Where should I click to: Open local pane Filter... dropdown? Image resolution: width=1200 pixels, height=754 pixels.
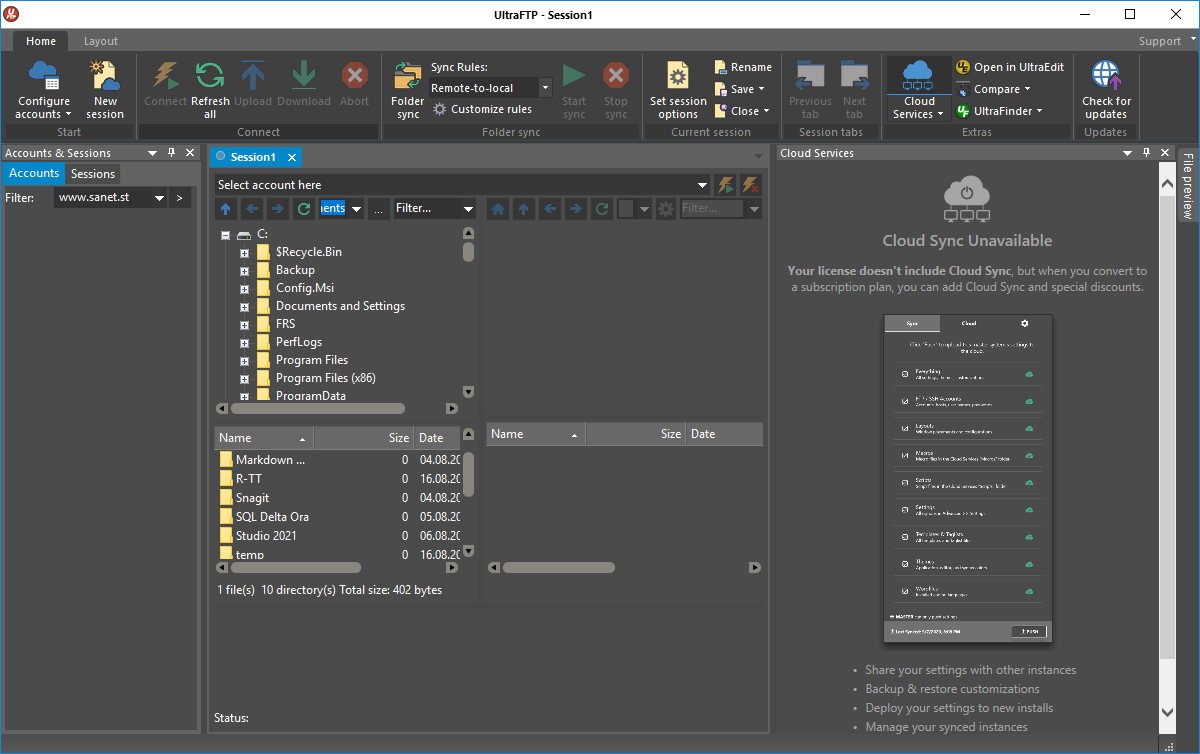(x=468, y=208)
